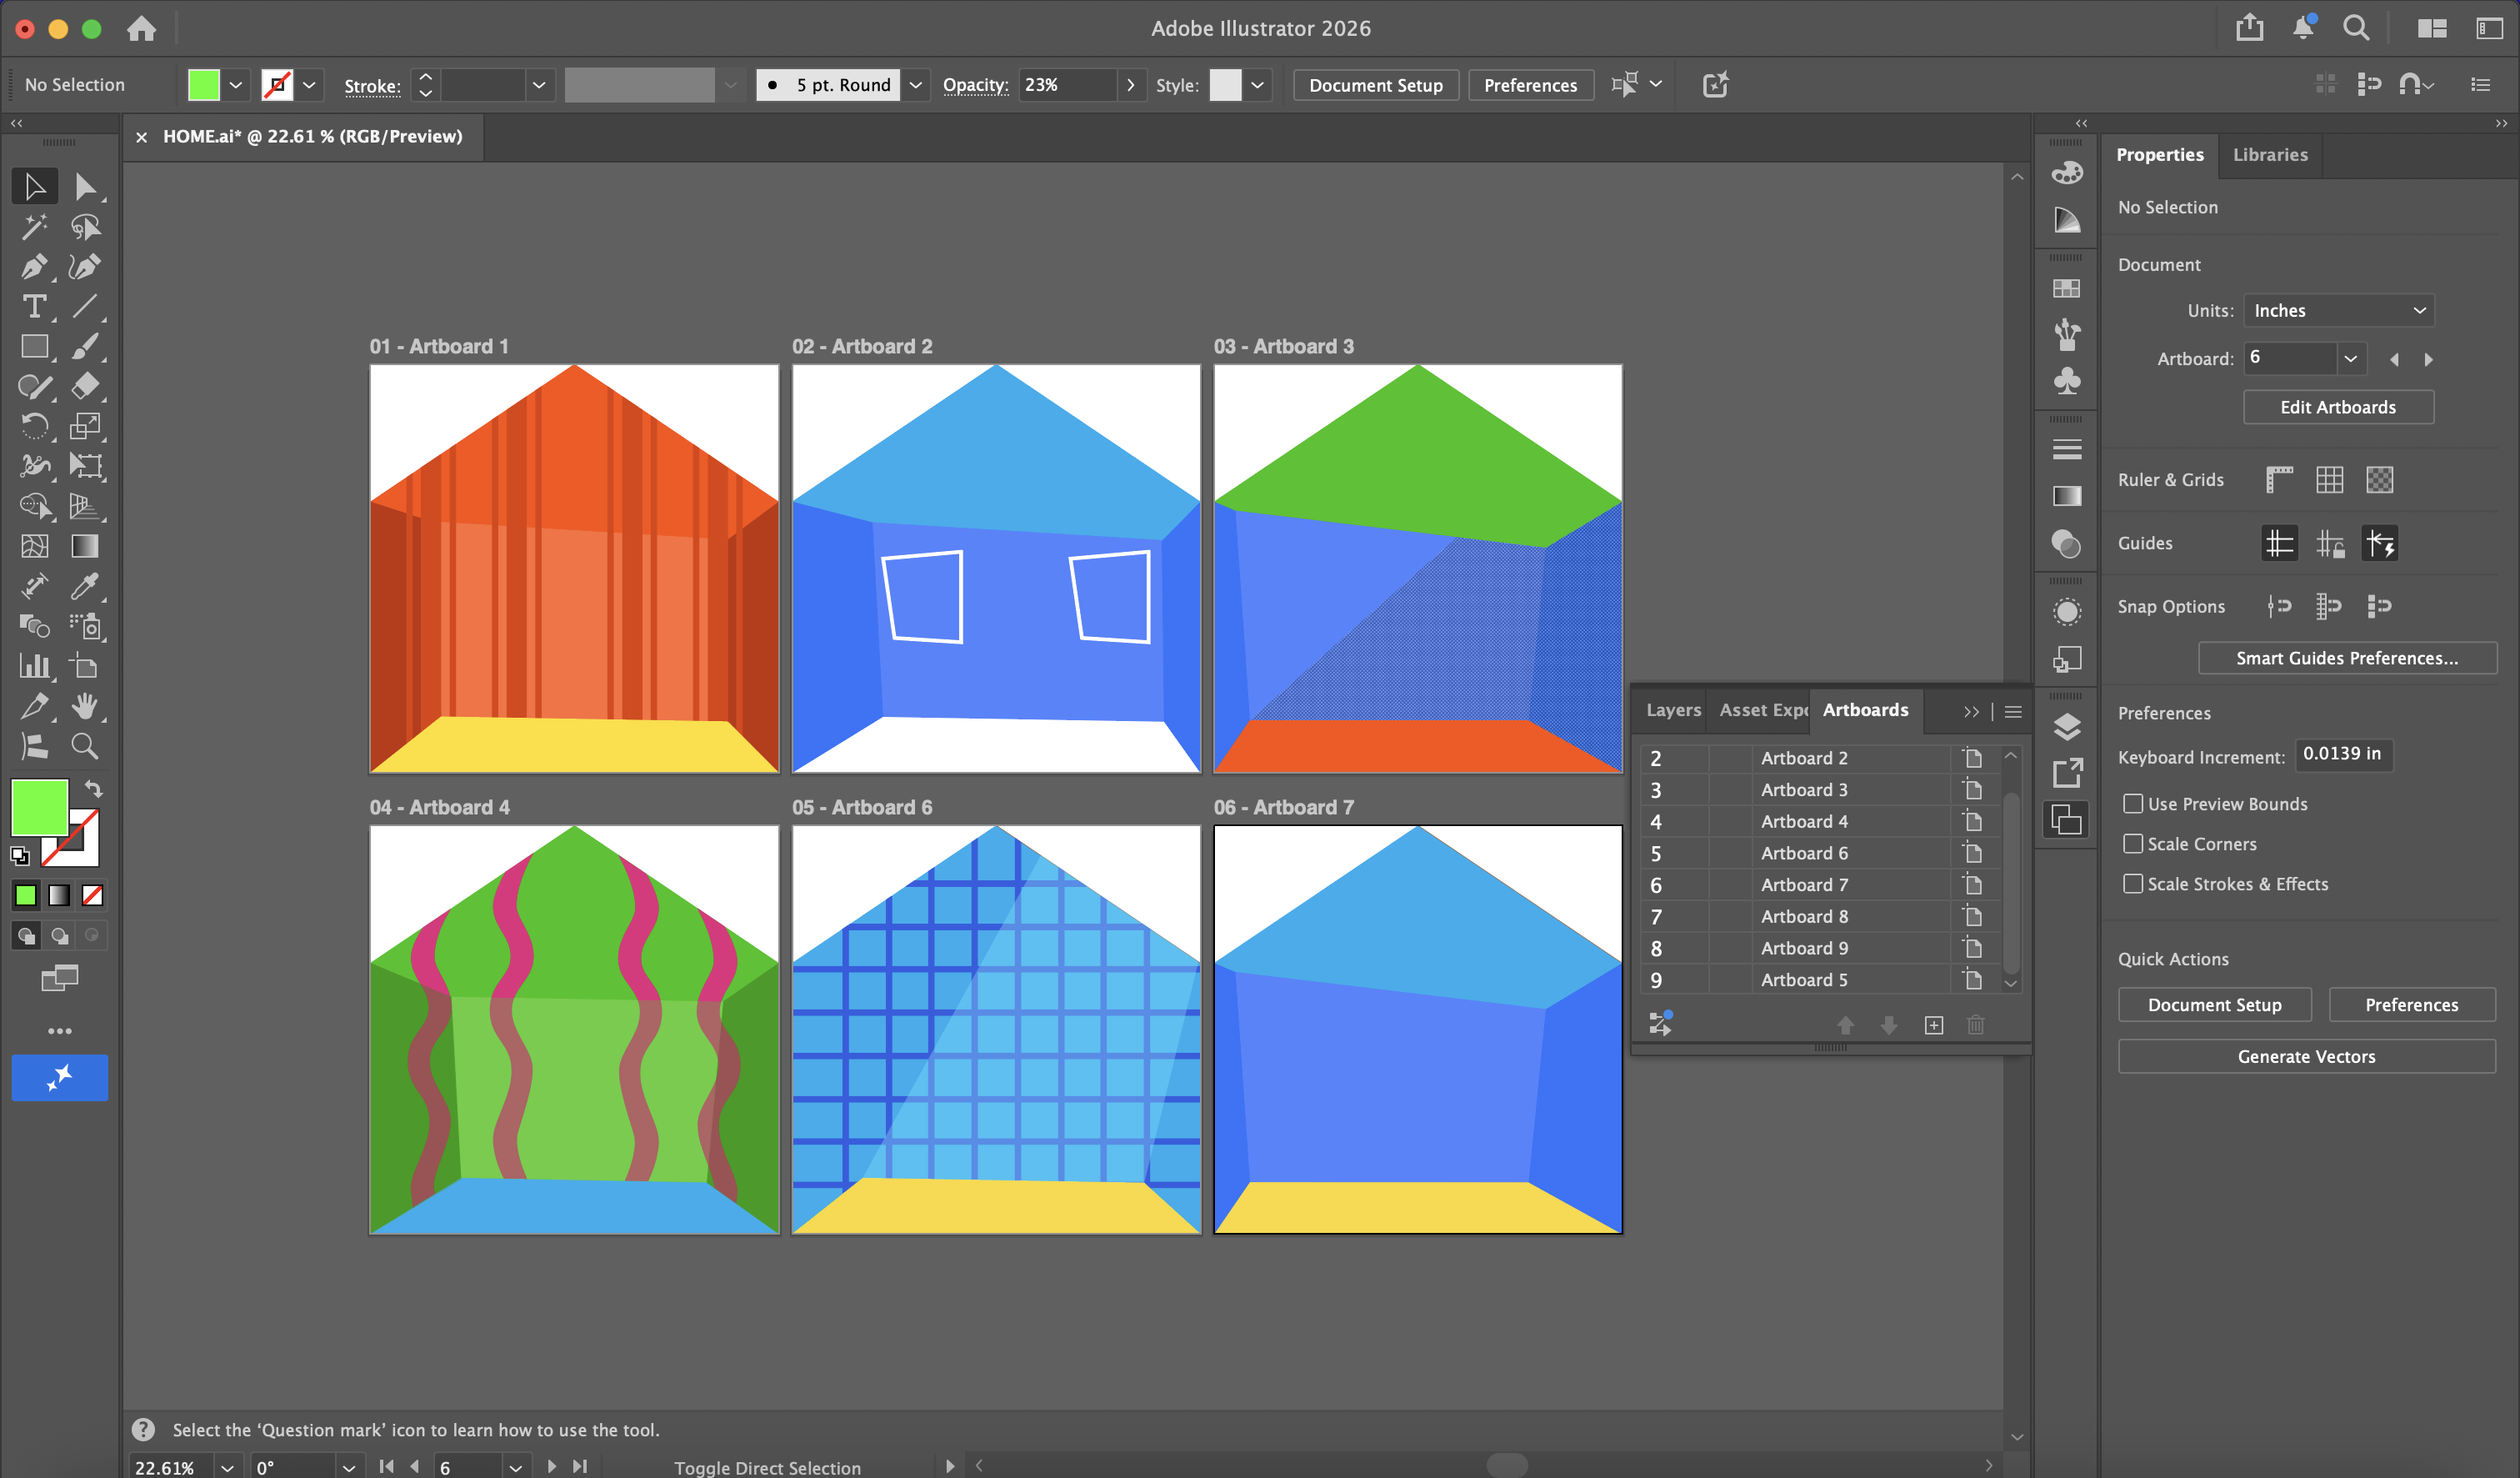Viewport: 2520px width, 1478px height.
Task: Switch to the Libraries tab
Action: click(x=2269, y=155)
